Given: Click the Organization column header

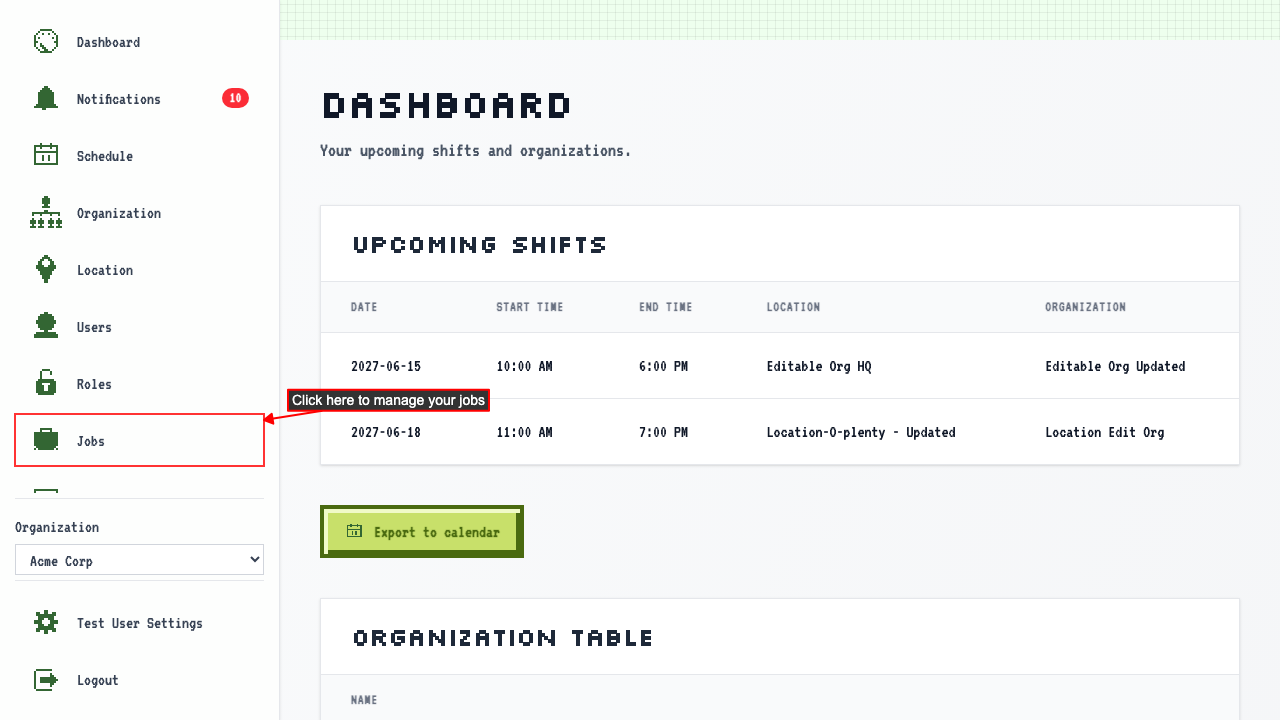Looking at the screenshot, I should click(x=1085, y=307).
